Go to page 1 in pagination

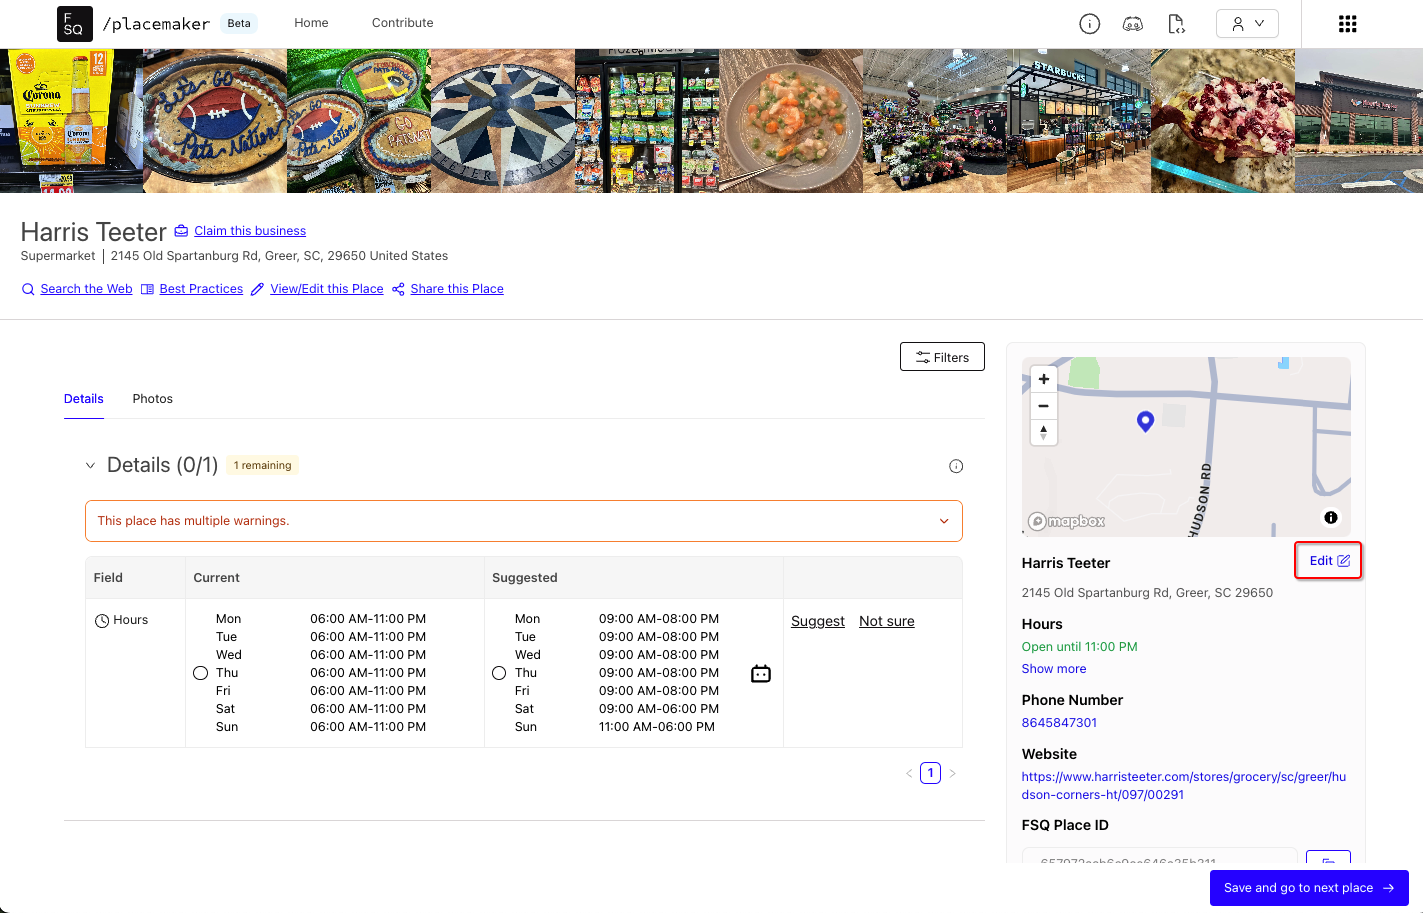931,773
